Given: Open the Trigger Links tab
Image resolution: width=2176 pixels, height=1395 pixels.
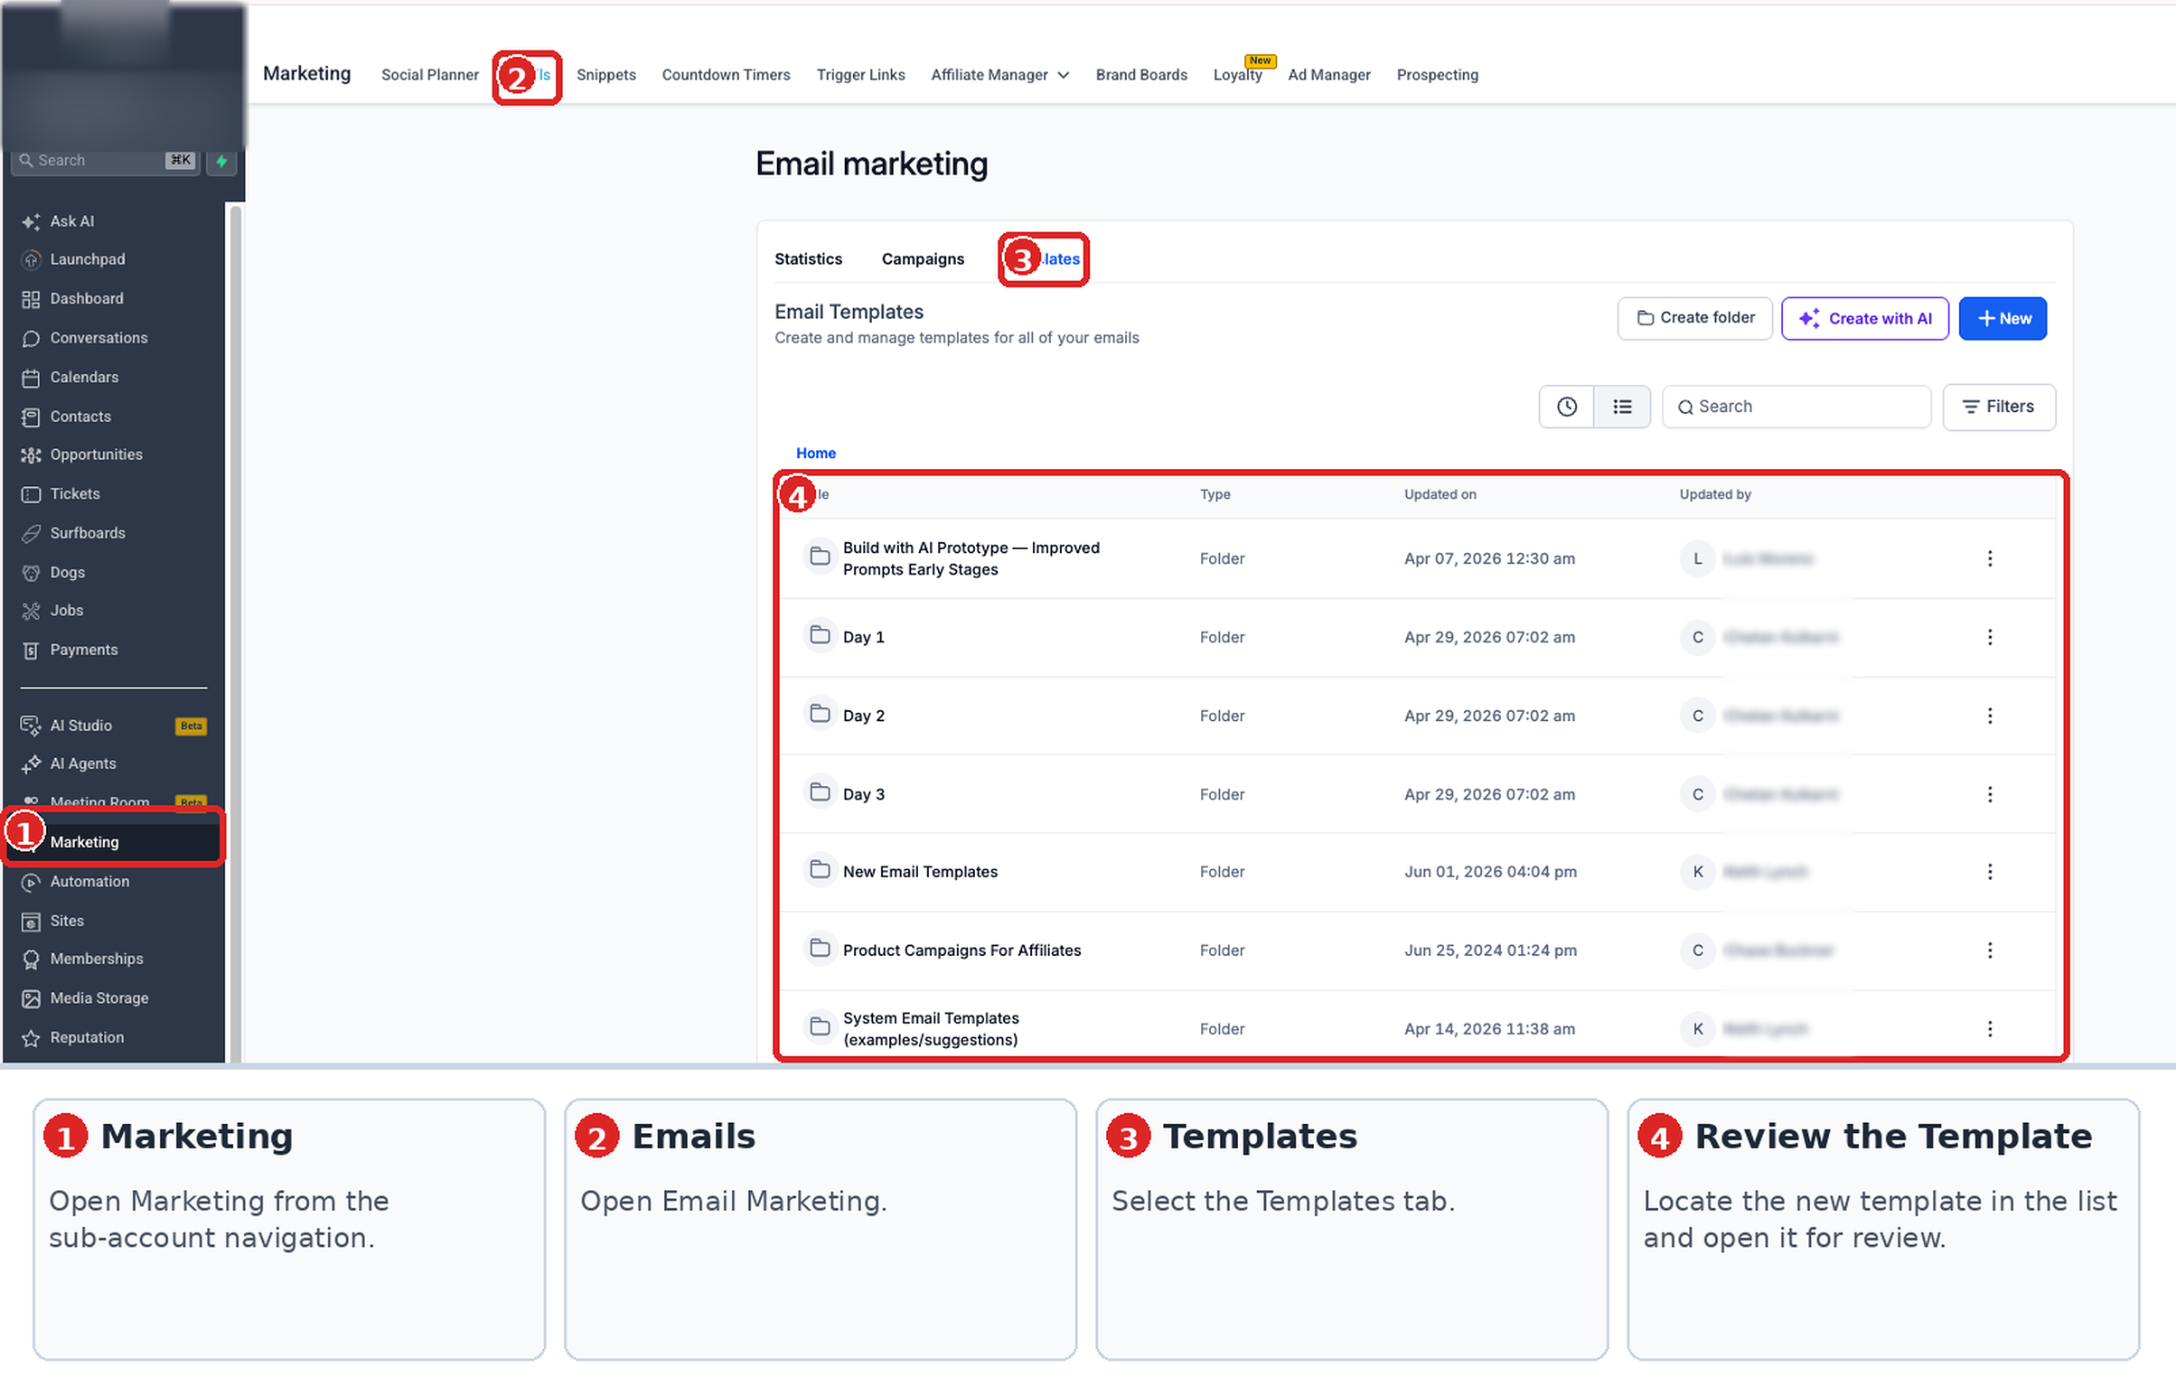Looking at the screenshot, I should click(x=861, y=75).
